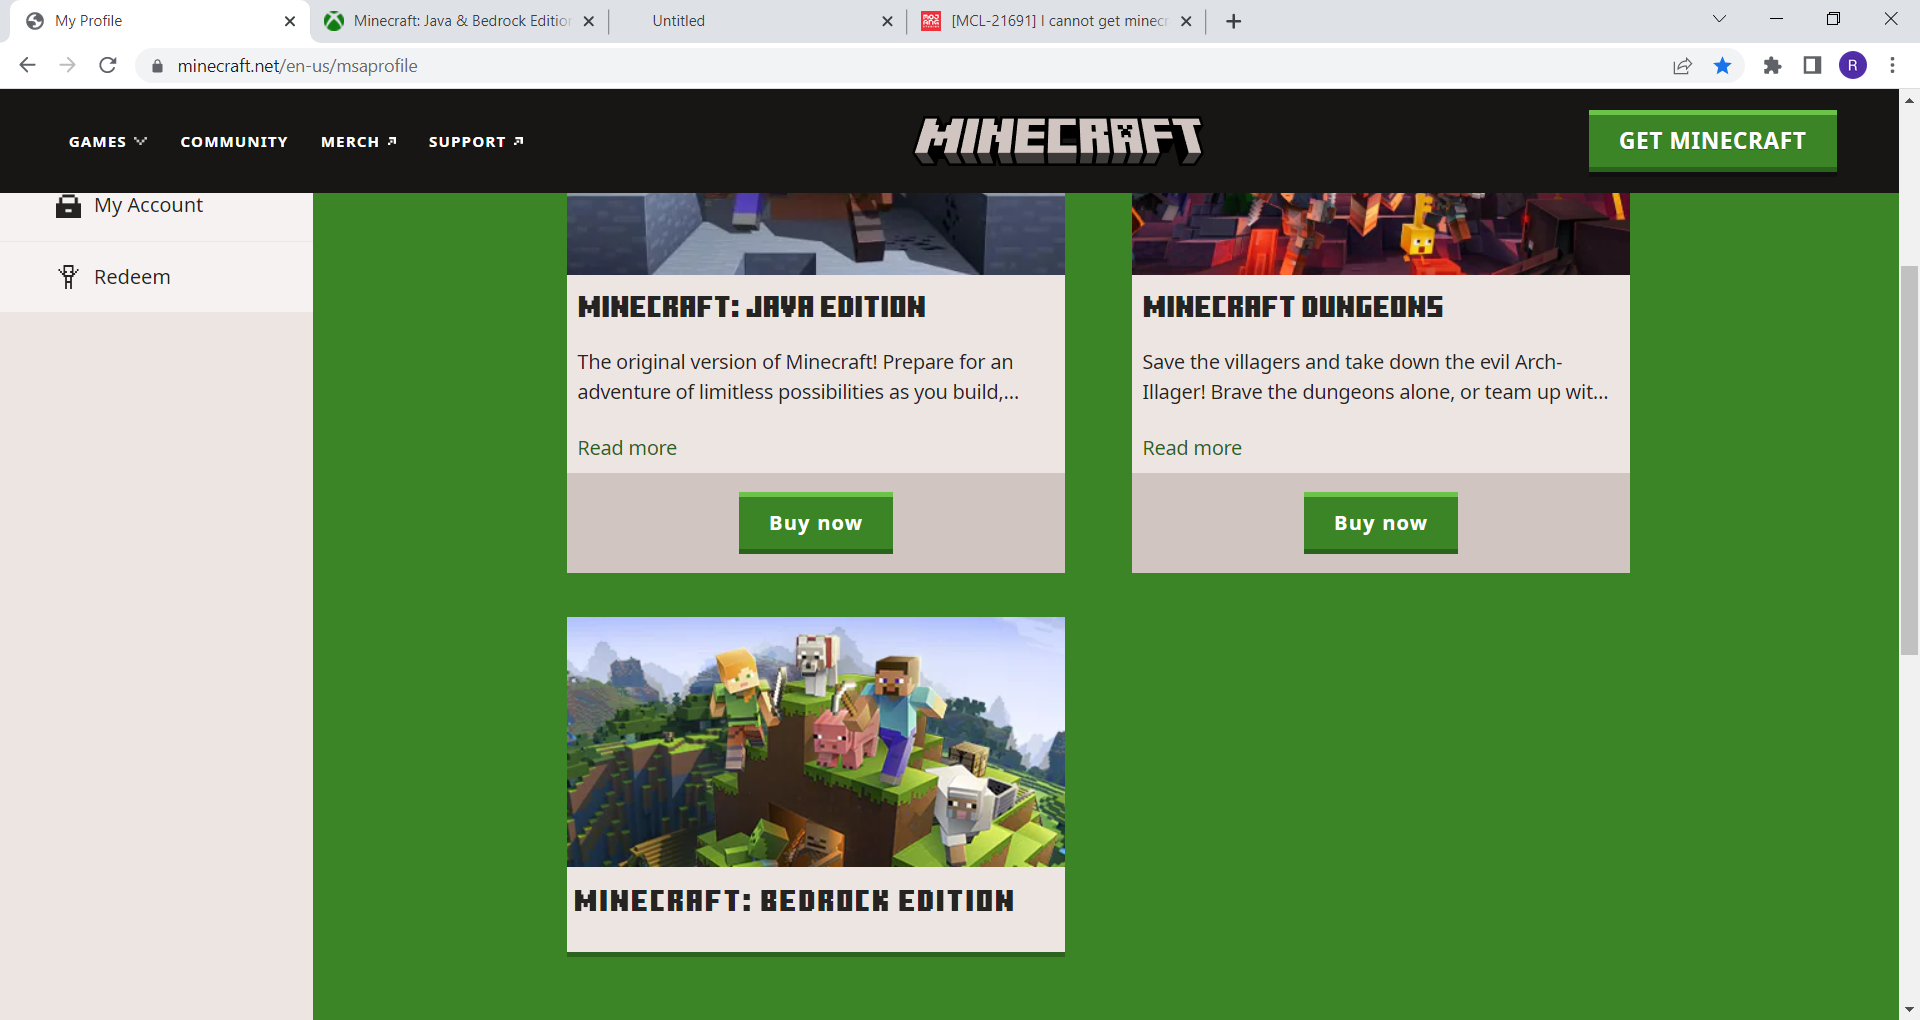Open the Merch external link

[x=359, y=142]
